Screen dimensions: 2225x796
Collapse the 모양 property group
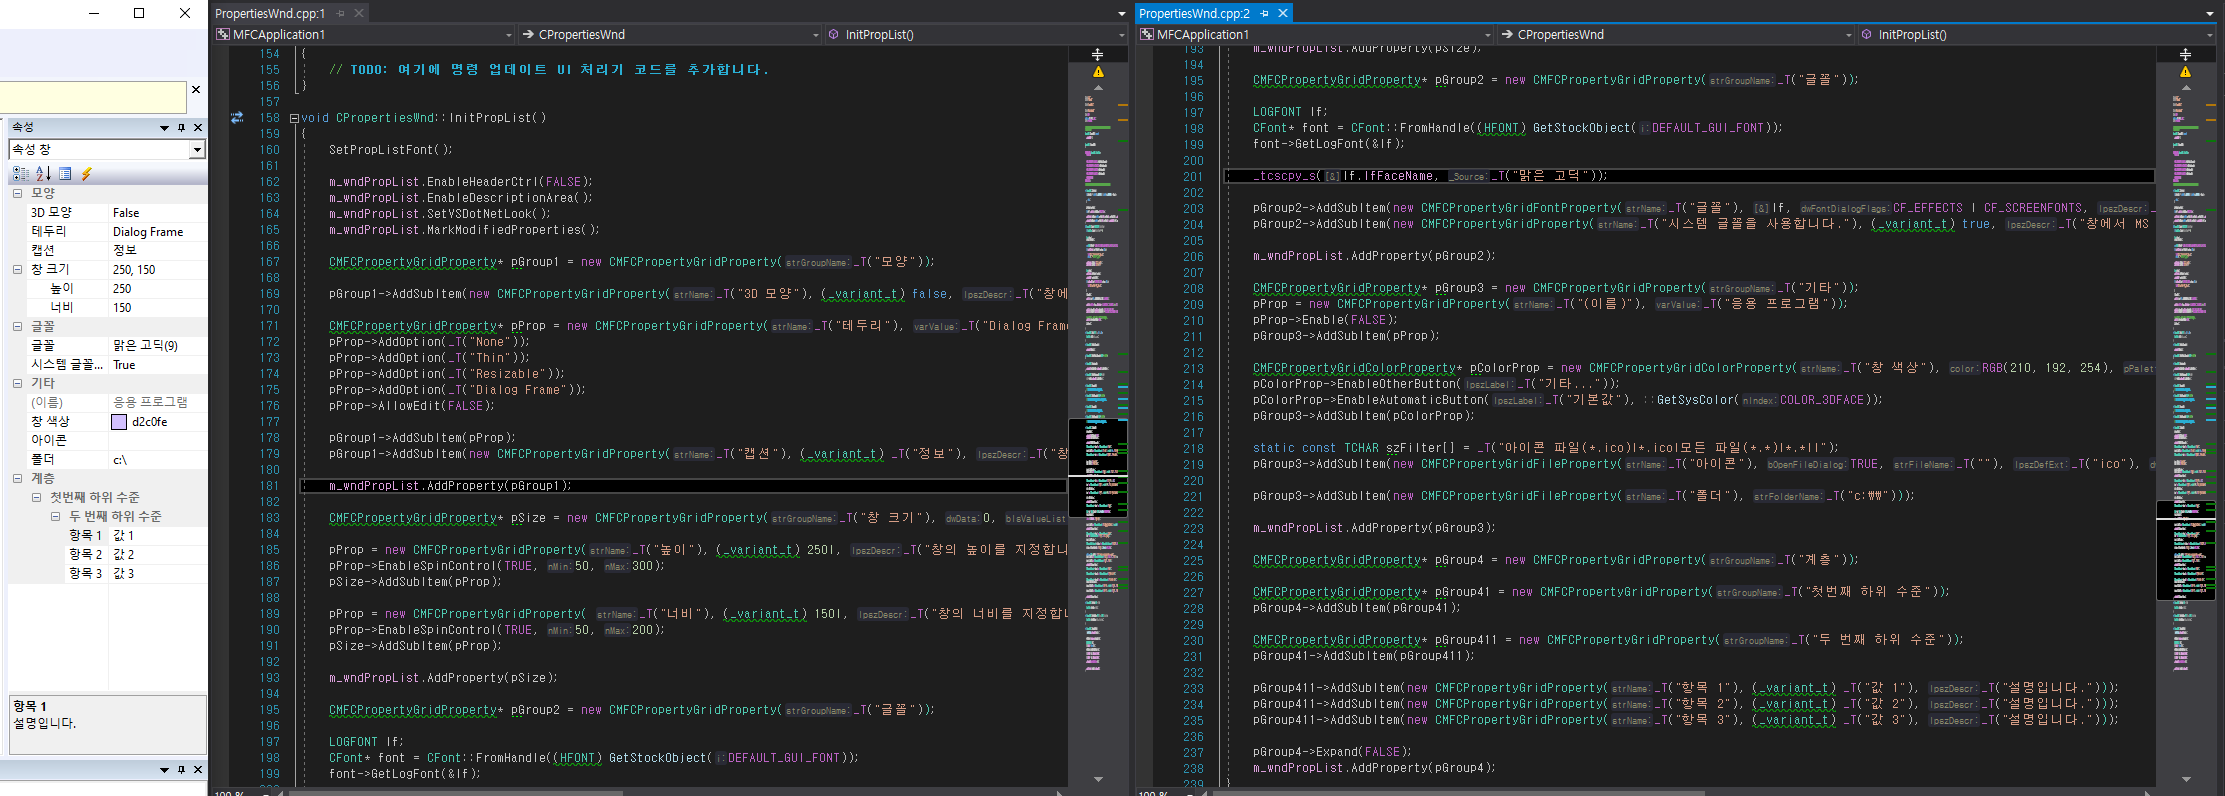(17, 193)
